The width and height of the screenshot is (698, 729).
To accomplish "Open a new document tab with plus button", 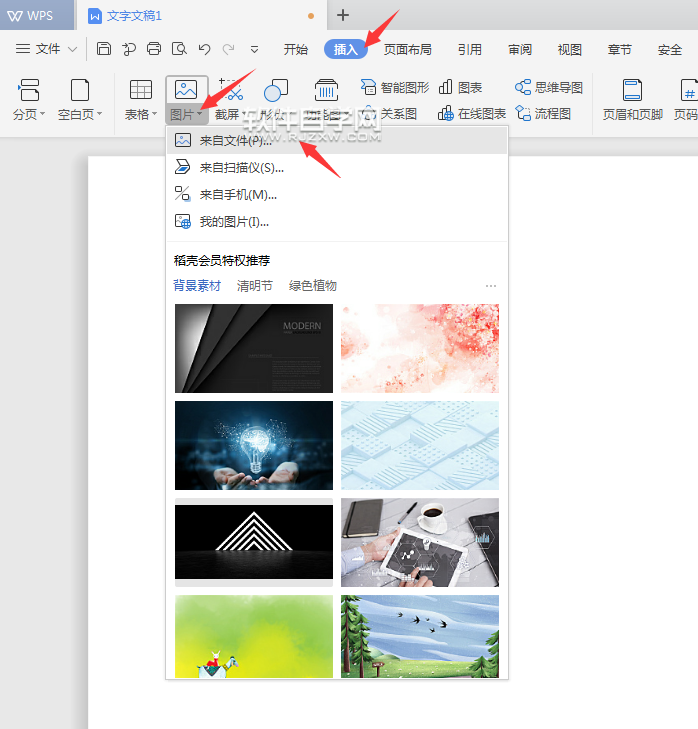I will [343, 15].
